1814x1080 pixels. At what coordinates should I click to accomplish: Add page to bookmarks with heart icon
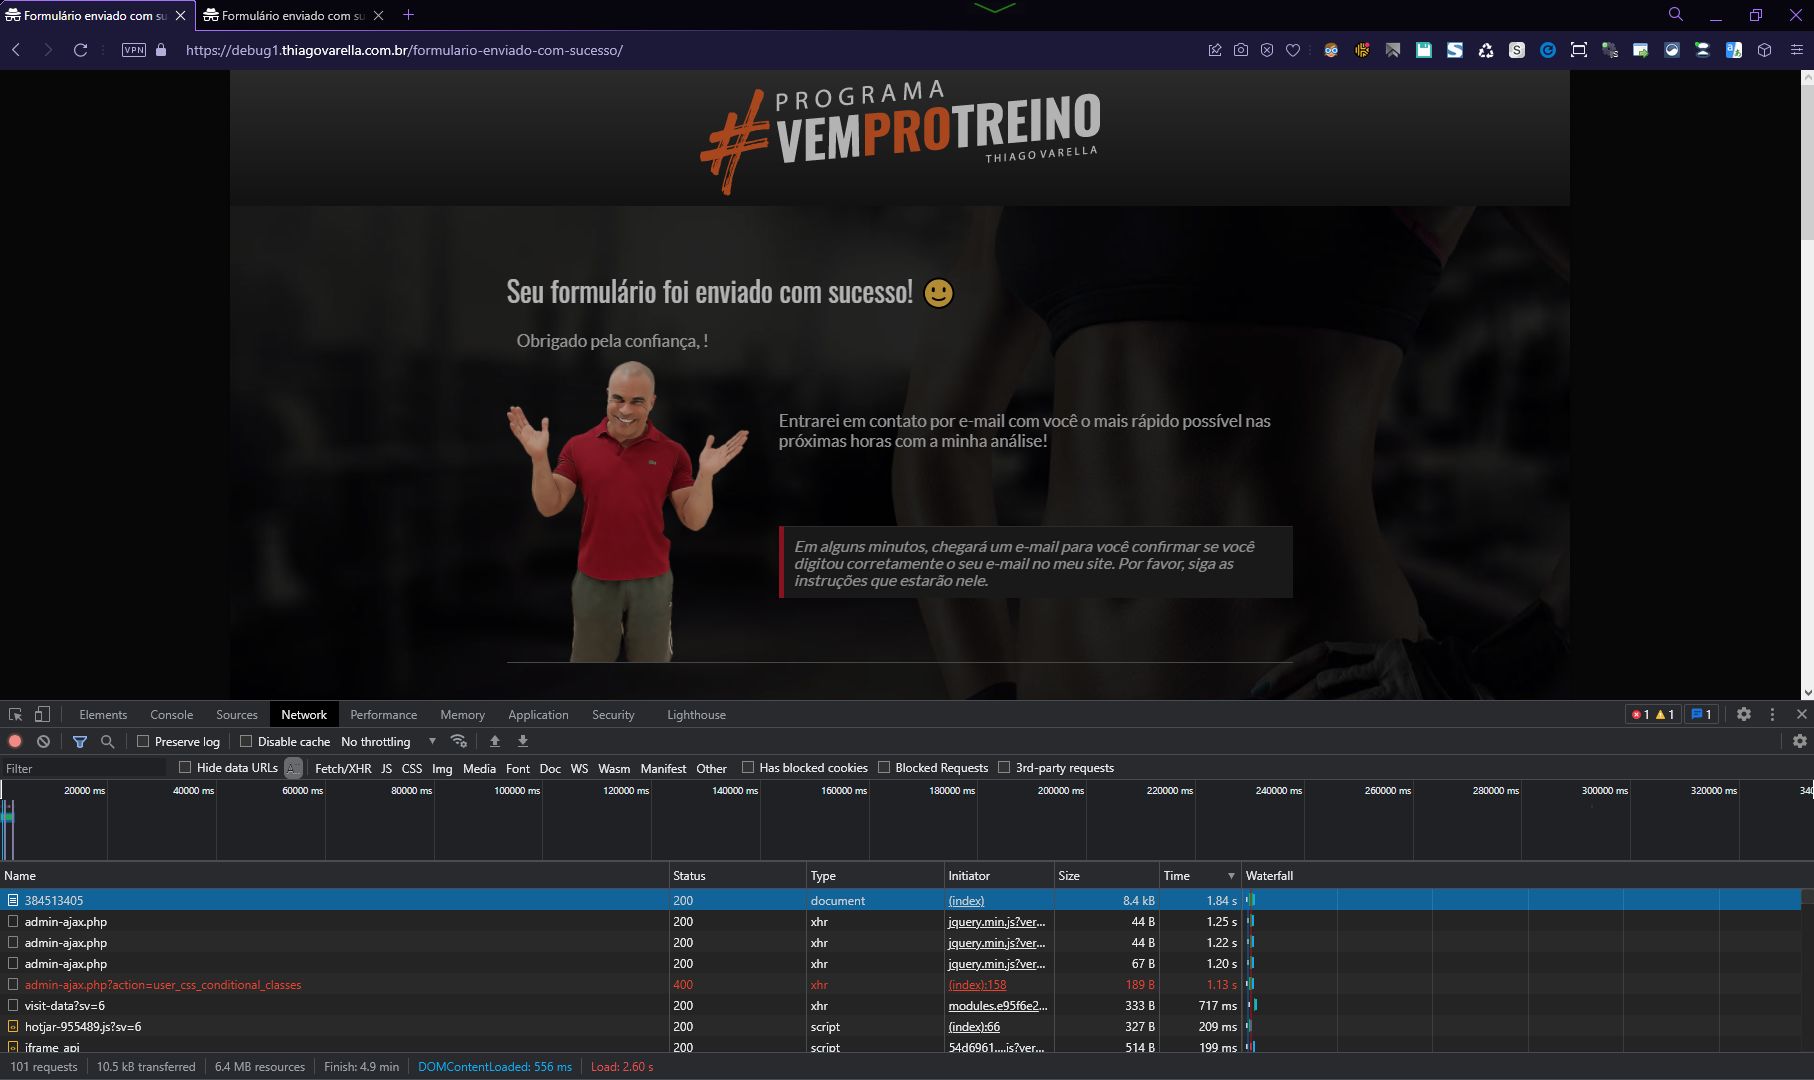(x=1293, y=50)
